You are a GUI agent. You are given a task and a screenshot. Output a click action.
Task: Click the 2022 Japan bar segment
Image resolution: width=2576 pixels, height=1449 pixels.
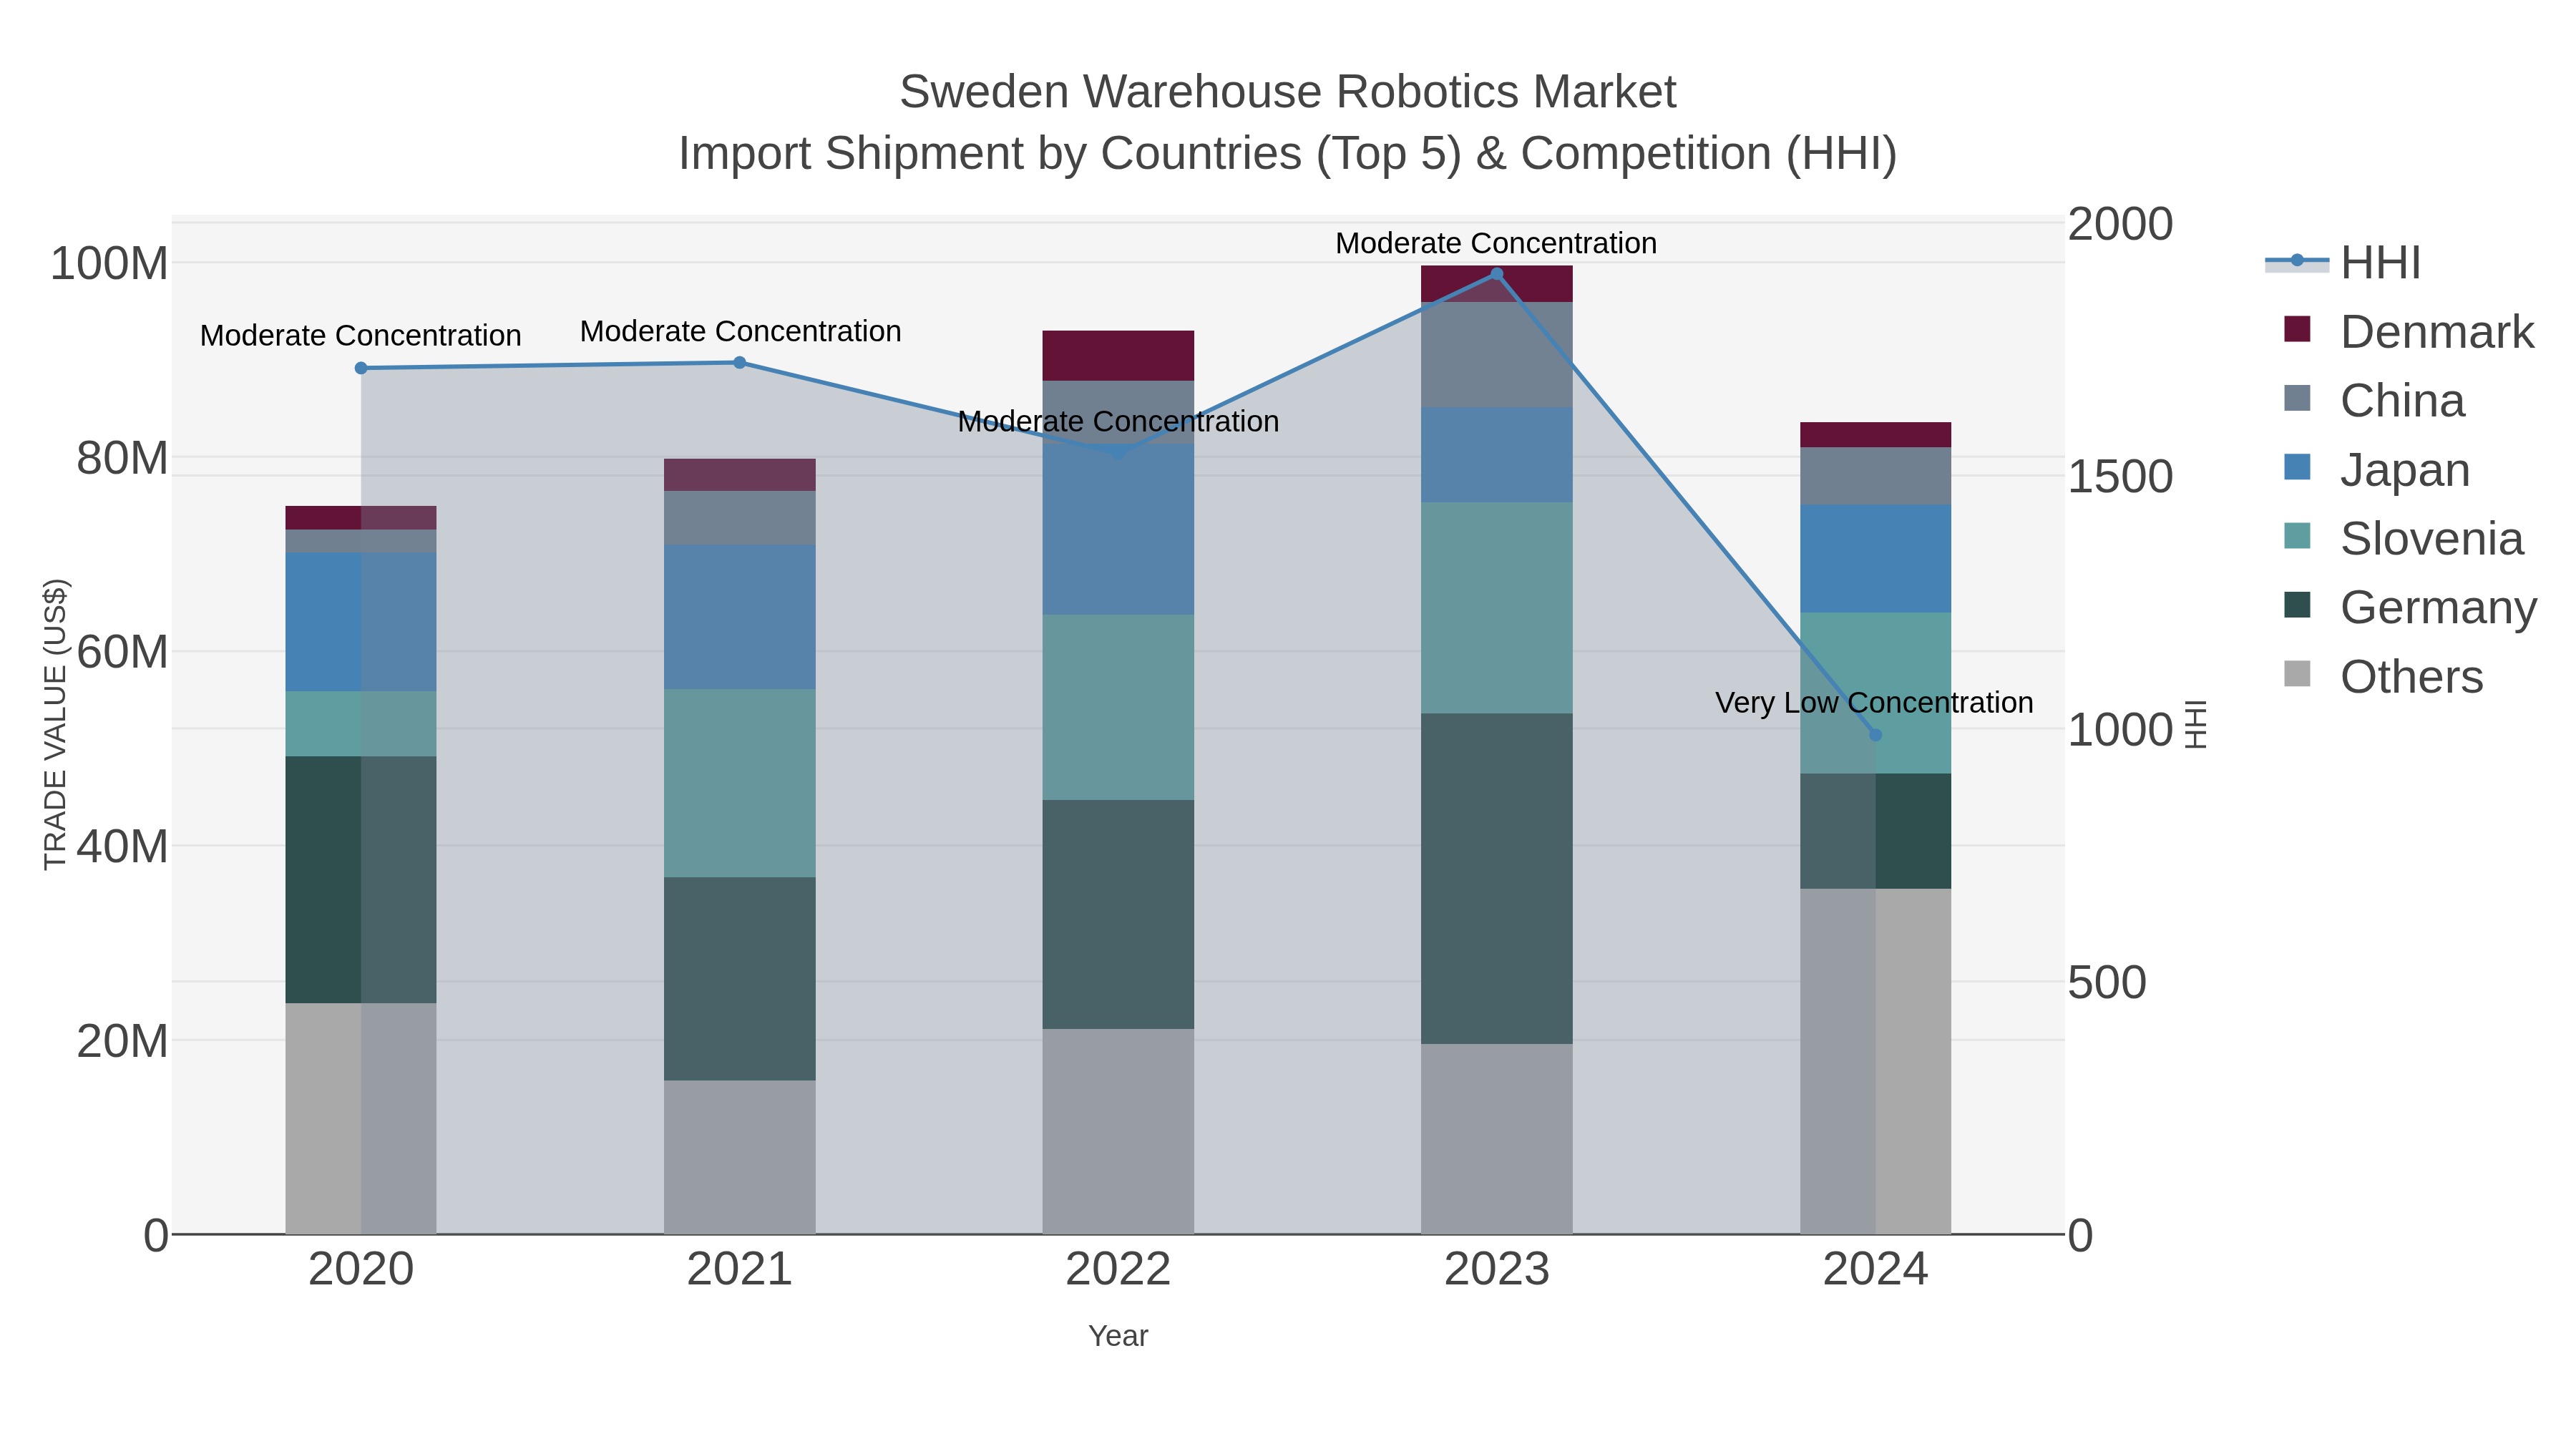click(x=1119, y=529)
